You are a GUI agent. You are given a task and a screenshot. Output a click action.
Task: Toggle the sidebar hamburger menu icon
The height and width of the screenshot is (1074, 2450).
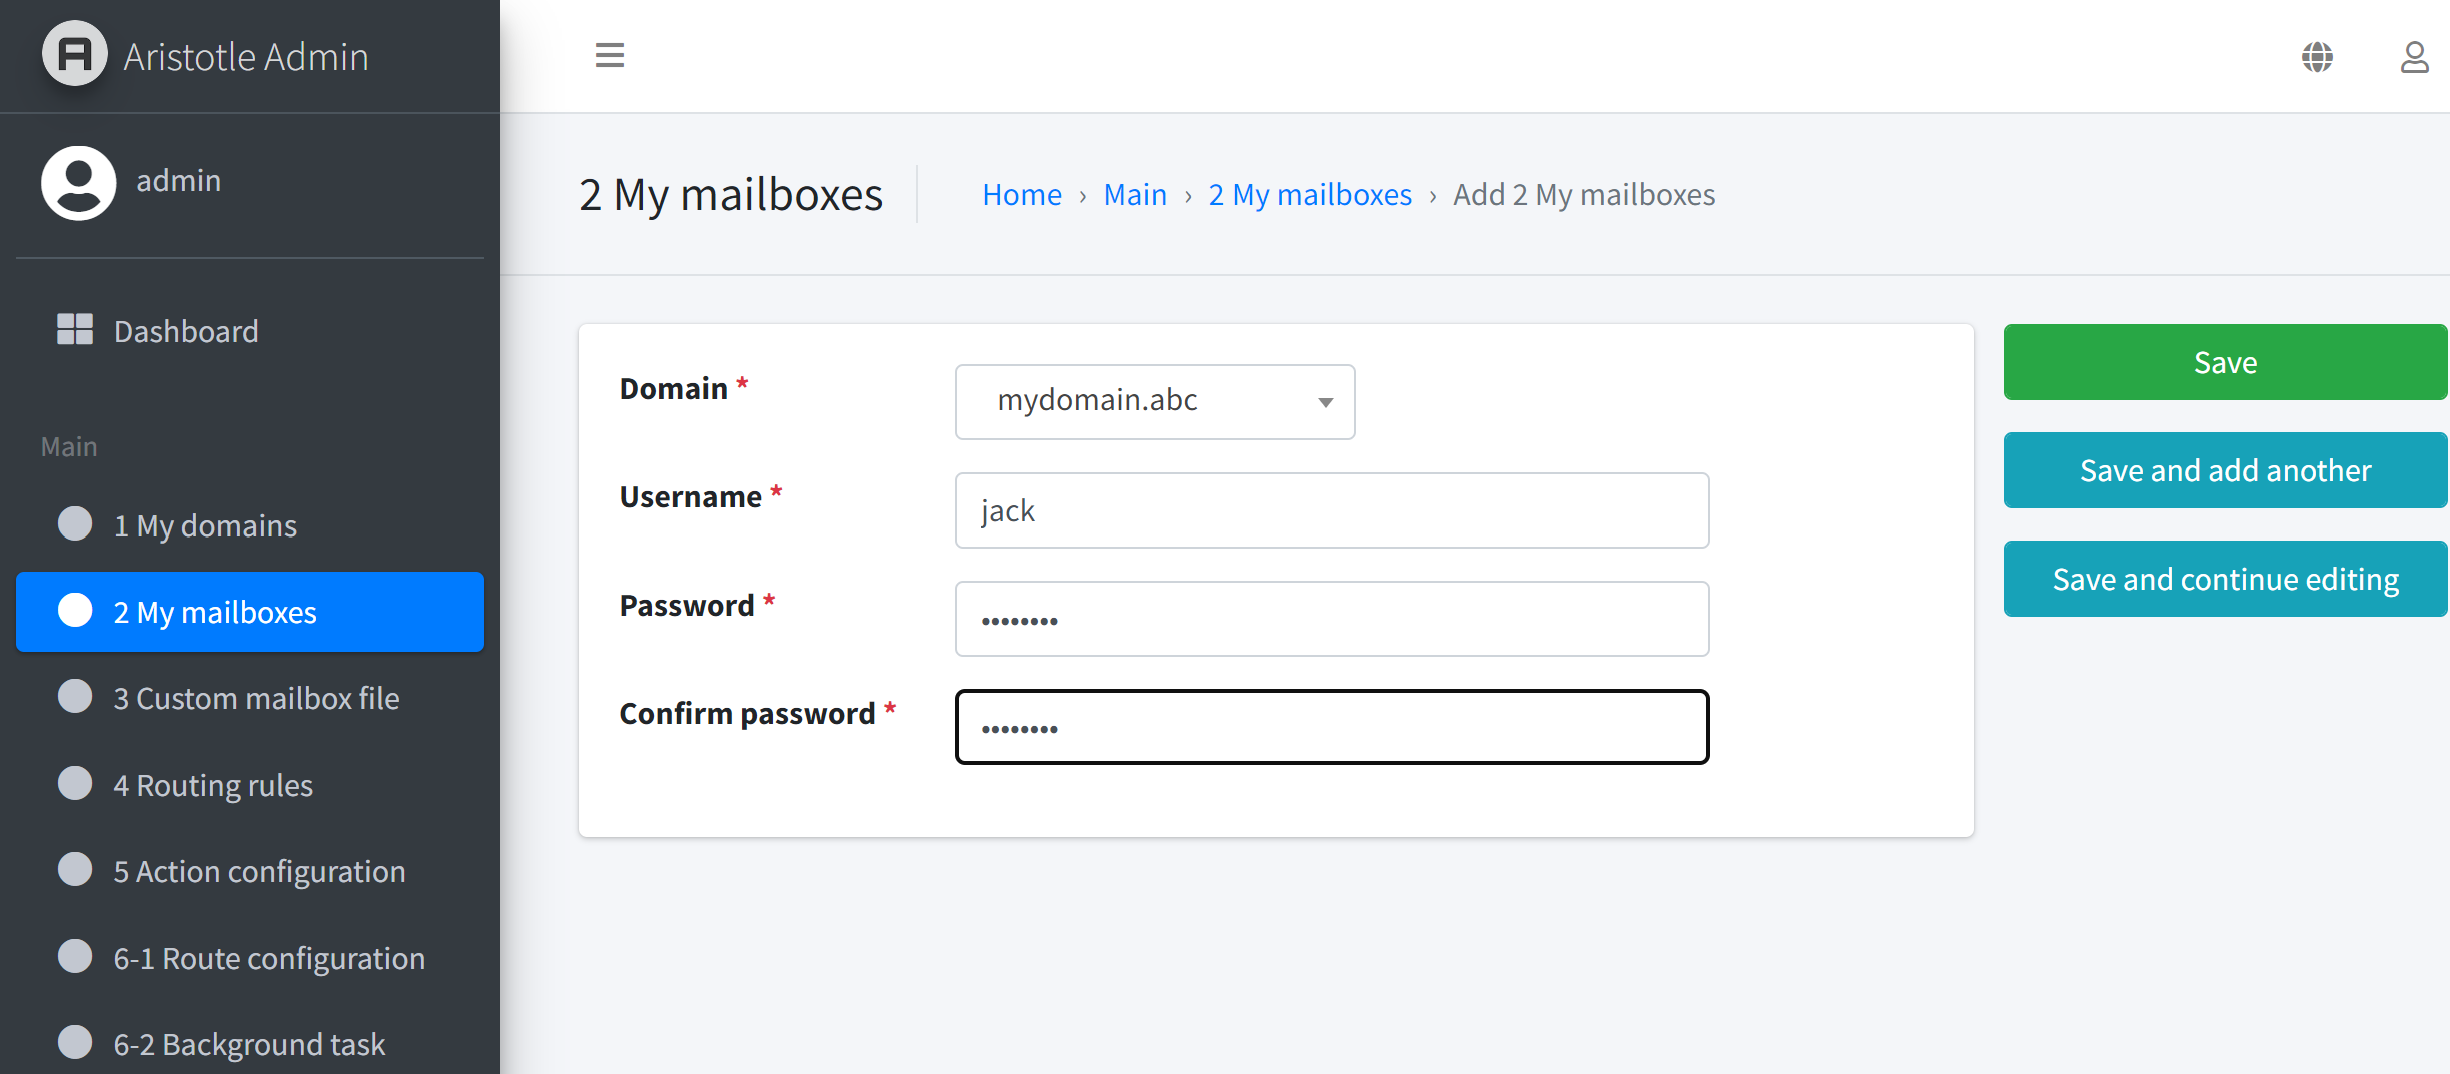coord(609,55)
